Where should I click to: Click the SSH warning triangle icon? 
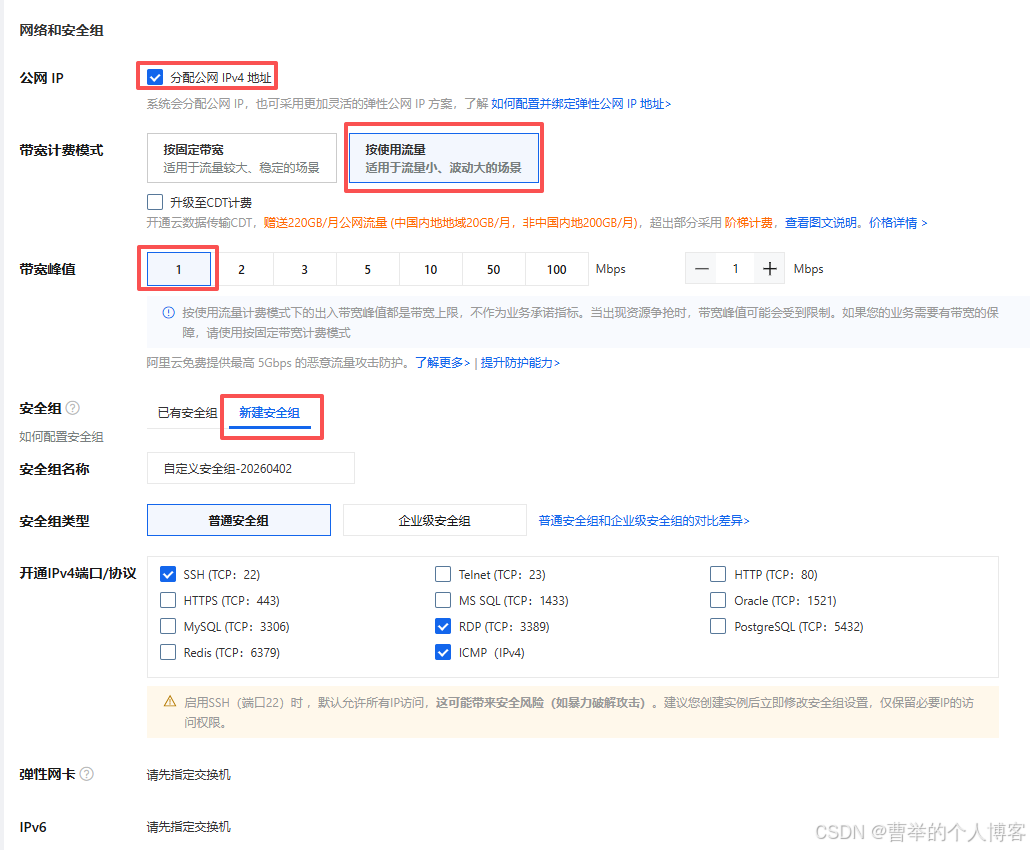coord(170,702)
